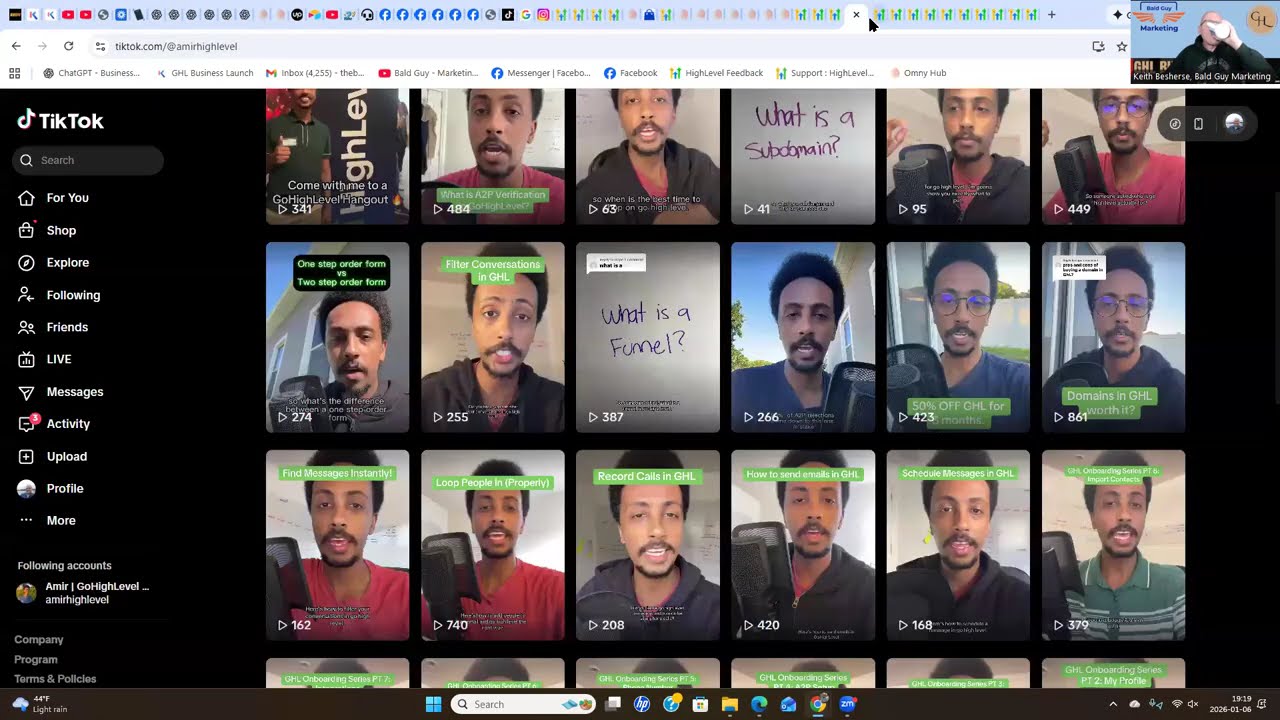Play the How to send emails video
1280x720 pixels.
(803, 545)
